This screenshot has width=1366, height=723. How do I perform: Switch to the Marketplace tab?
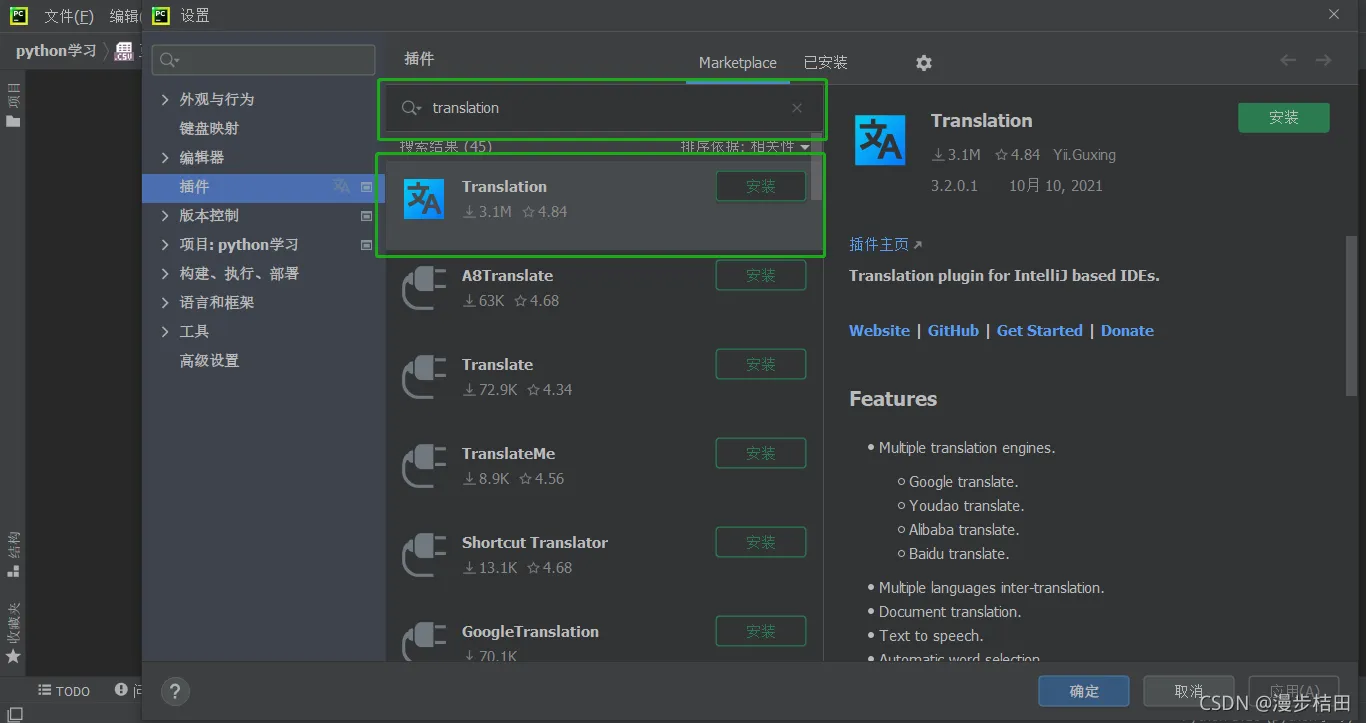(737, 63)
